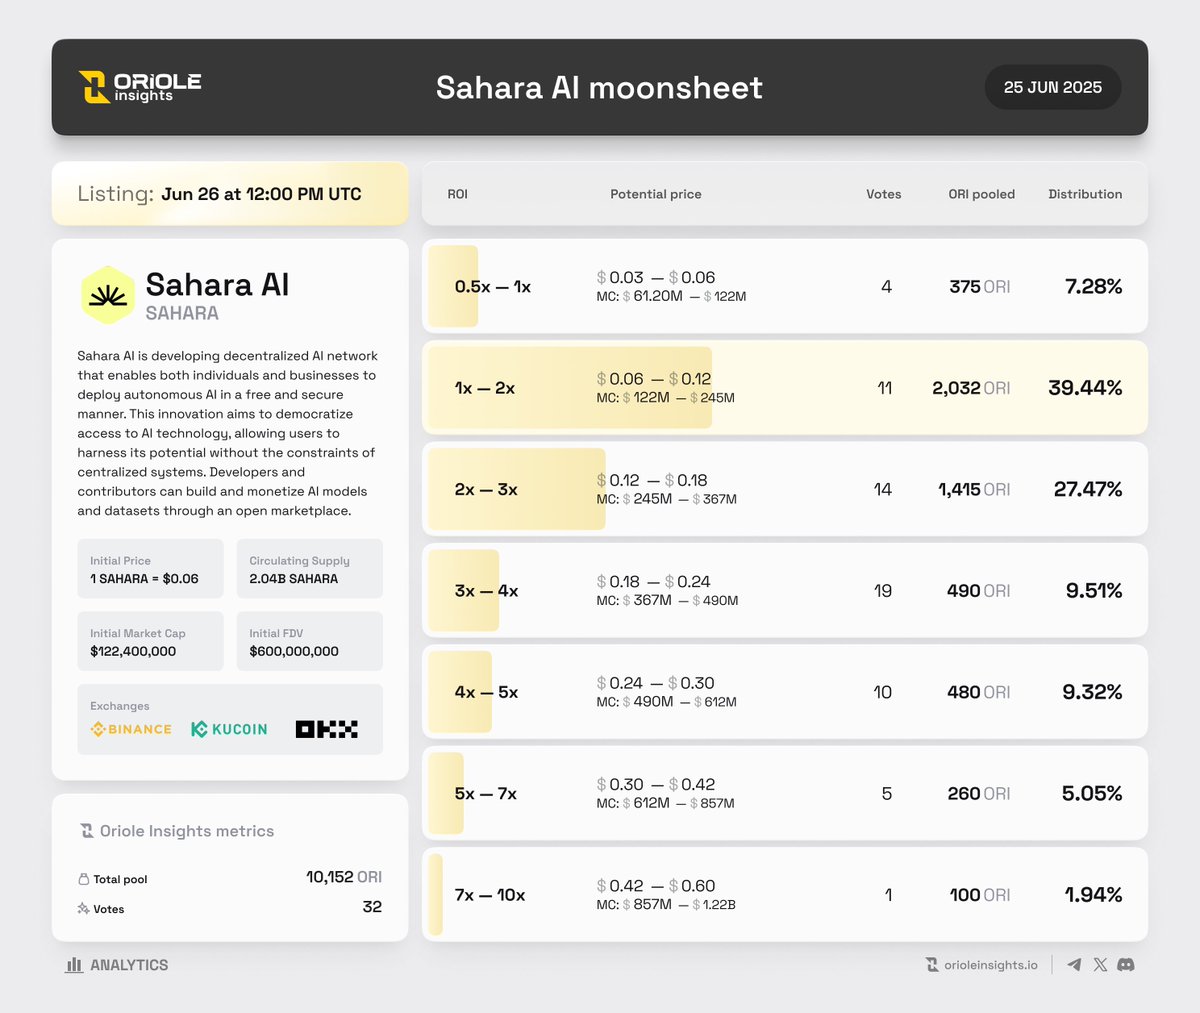Click the $0.06 — $0.12 price range
This screenshot has width=1200, height=1013.
pos(654,379)
